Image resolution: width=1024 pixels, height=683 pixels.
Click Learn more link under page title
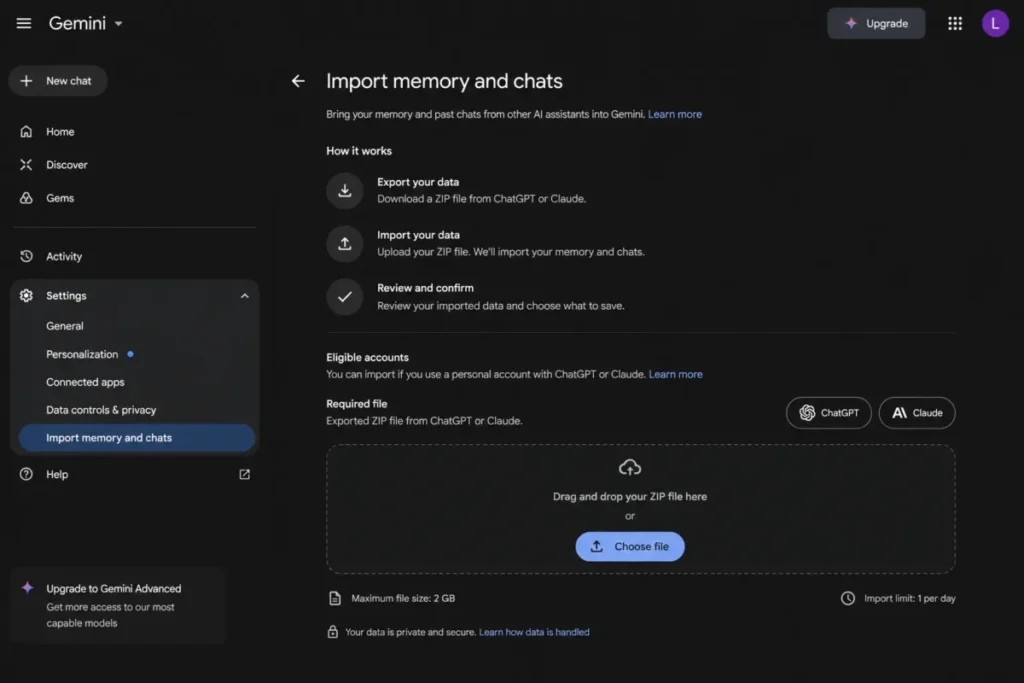click(x=675, y=114)
